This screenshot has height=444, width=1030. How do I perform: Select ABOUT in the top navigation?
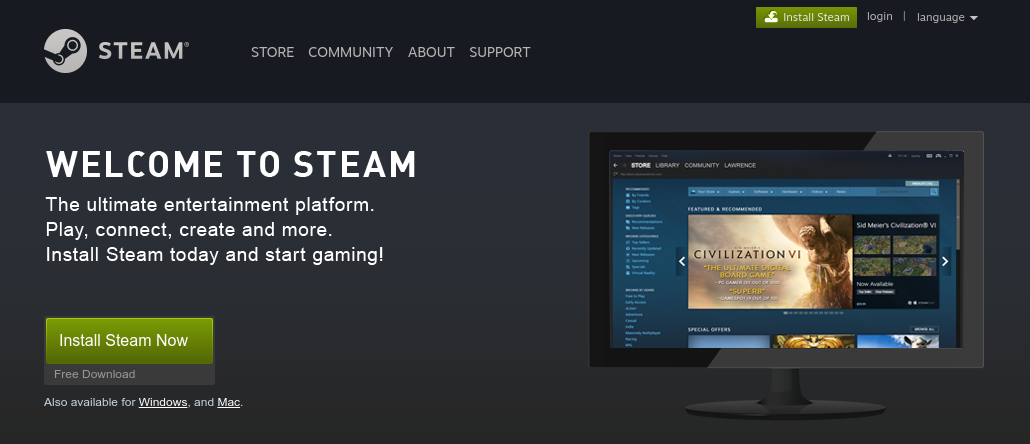[x=431, y=52]
